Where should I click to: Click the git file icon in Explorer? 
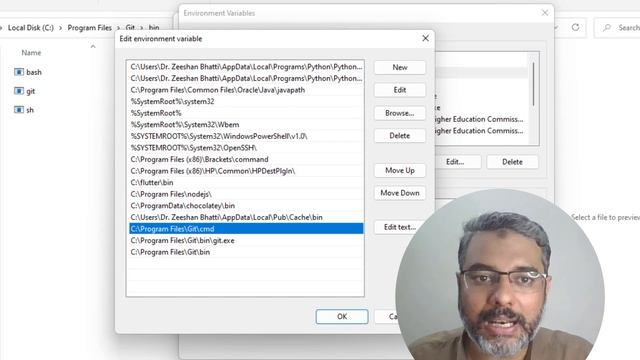tap(19, 91)
